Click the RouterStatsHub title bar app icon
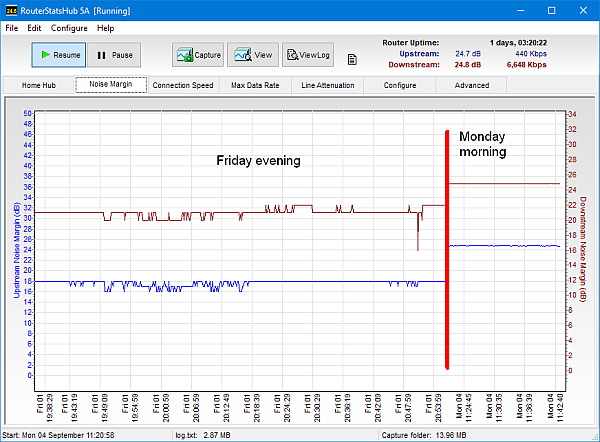Screen dimensions: 600x442 coord(12,10)
